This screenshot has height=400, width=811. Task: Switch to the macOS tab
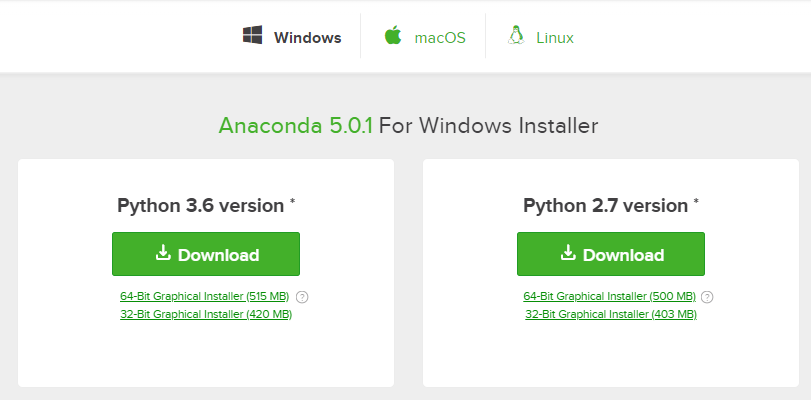440,38
